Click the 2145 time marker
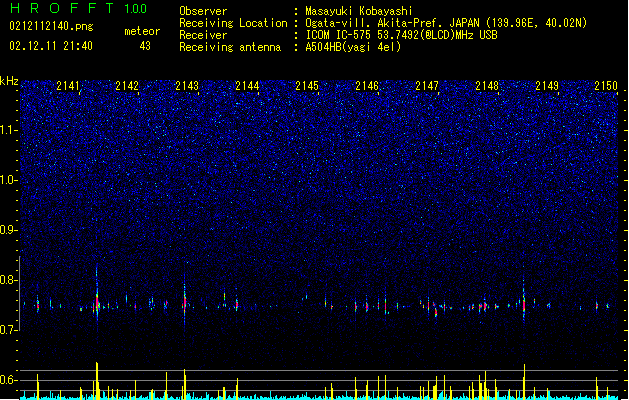 click(307, 86)
